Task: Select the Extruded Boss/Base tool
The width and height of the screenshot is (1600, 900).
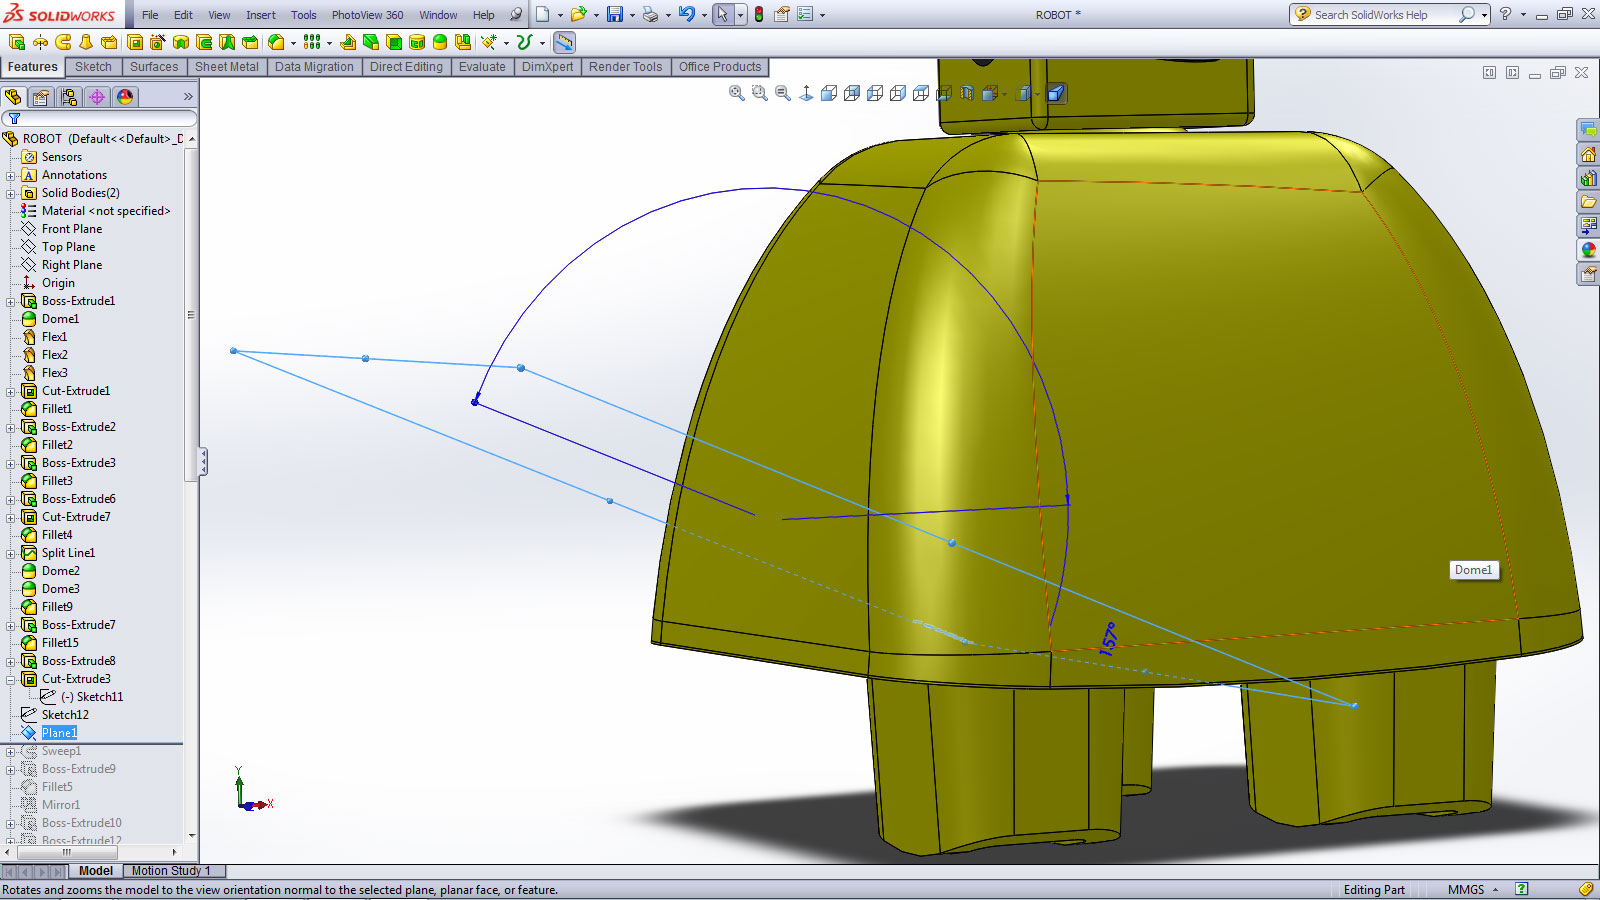Action: (17, 42)
